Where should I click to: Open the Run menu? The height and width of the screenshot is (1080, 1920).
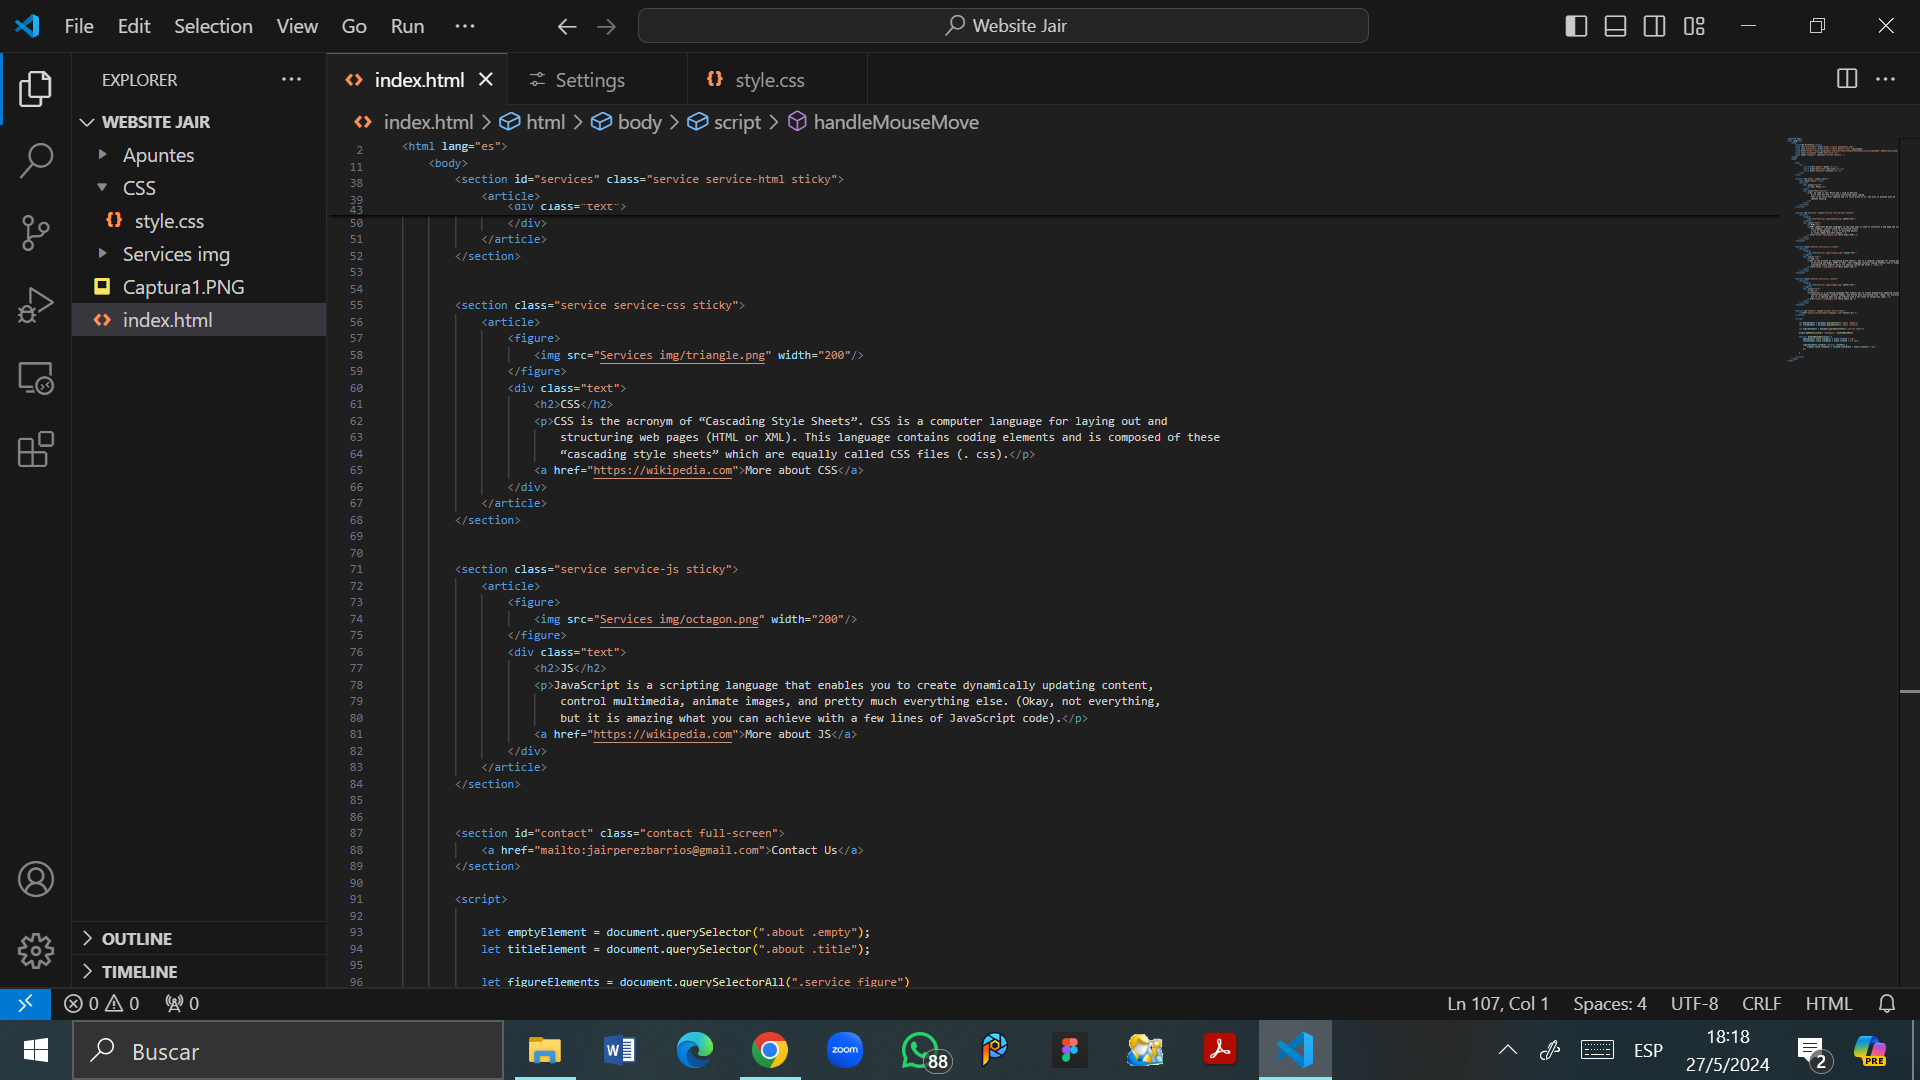406,26
